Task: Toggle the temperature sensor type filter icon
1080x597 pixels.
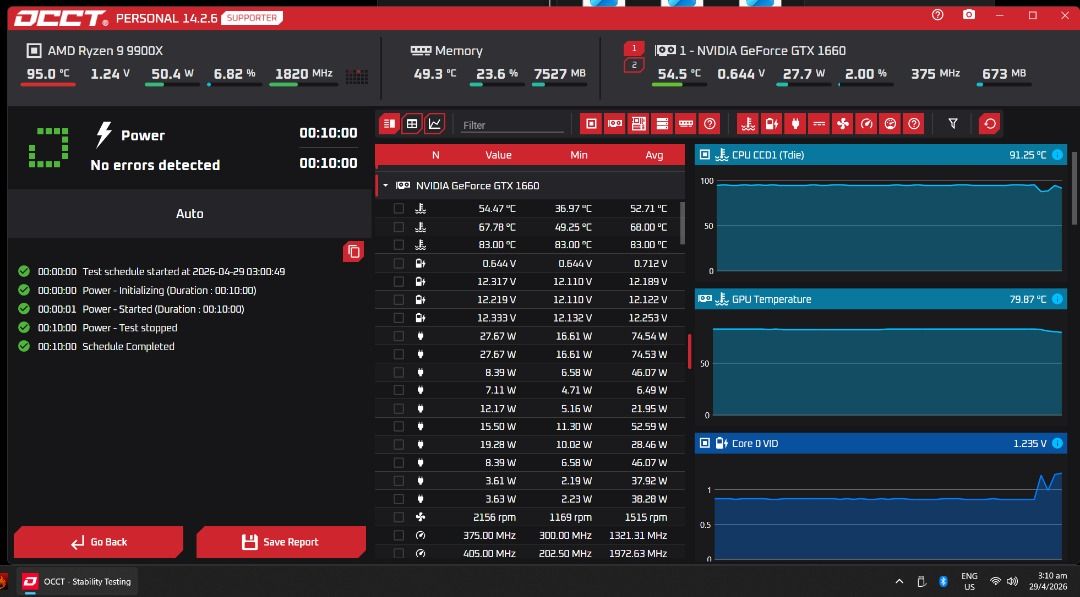Action: pos(747,124)
